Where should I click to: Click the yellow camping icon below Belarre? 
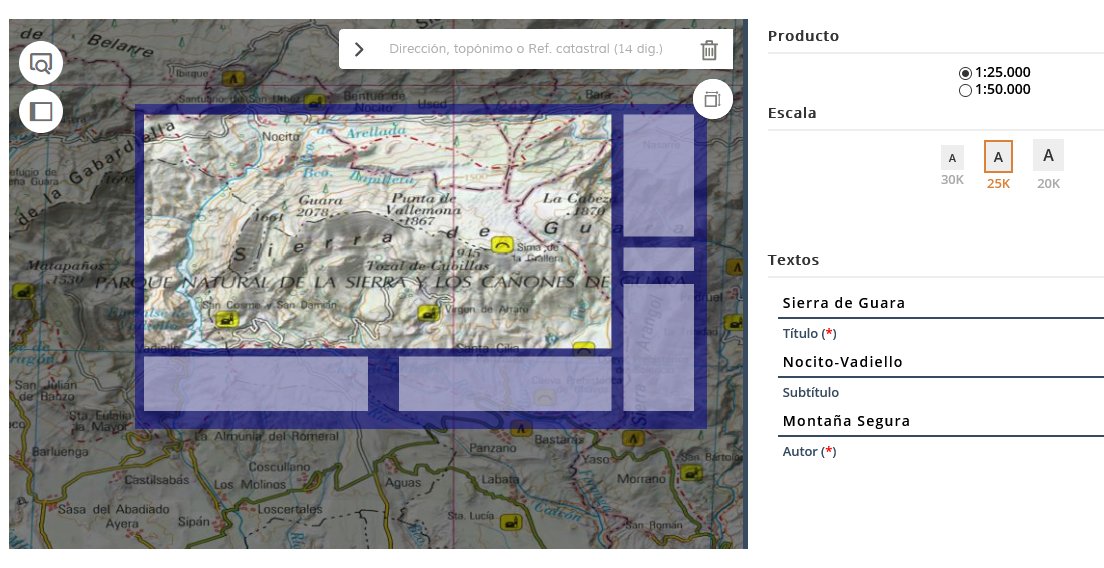[x=234, y=77]
